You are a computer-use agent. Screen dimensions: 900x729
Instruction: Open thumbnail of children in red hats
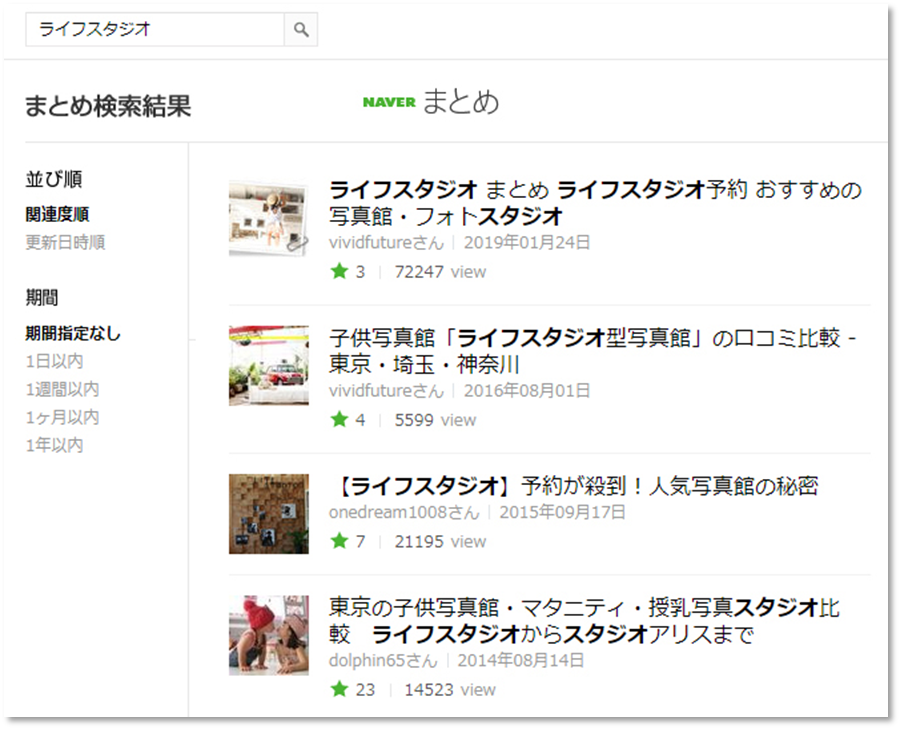pyautogui.click(x=269, y=635)
